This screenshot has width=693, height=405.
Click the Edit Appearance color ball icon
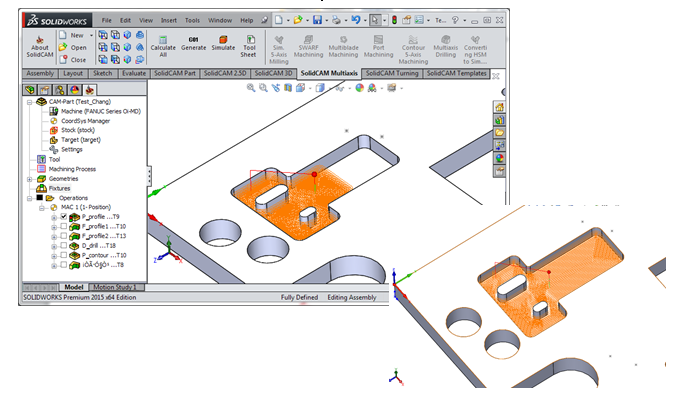[x=360, y=88]
